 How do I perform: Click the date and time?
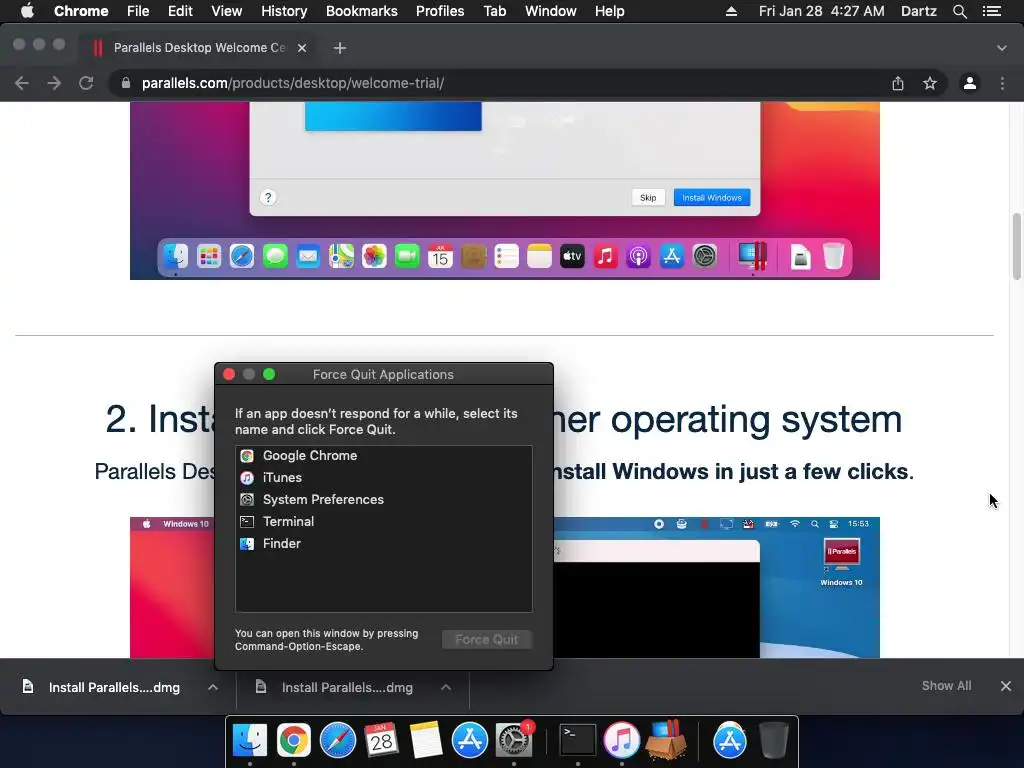click(822, 11)
